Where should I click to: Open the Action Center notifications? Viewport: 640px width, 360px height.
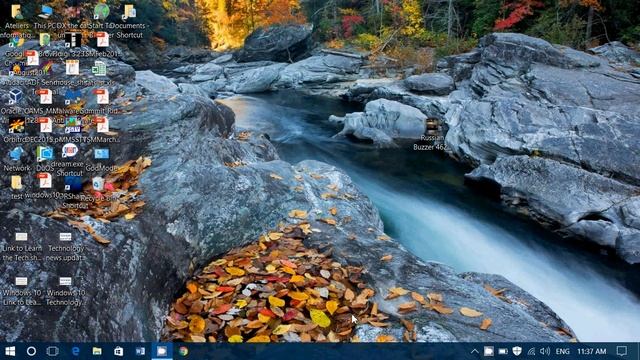point(622,351)
